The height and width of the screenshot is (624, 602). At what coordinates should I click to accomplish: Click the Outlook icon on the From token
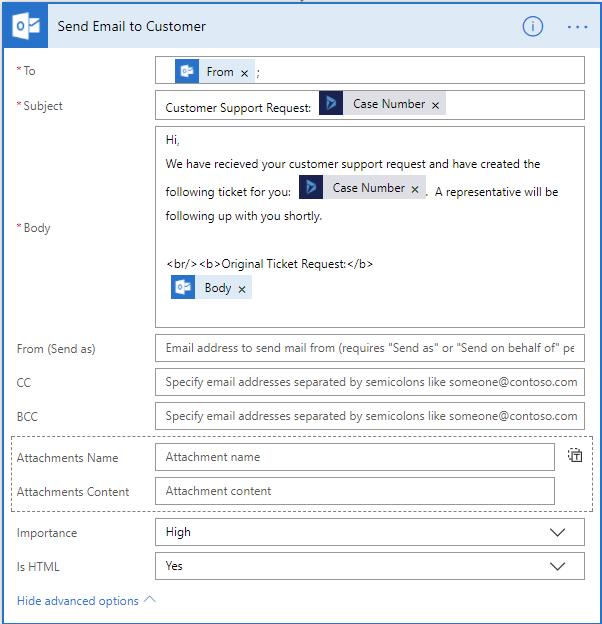(186, 72)
